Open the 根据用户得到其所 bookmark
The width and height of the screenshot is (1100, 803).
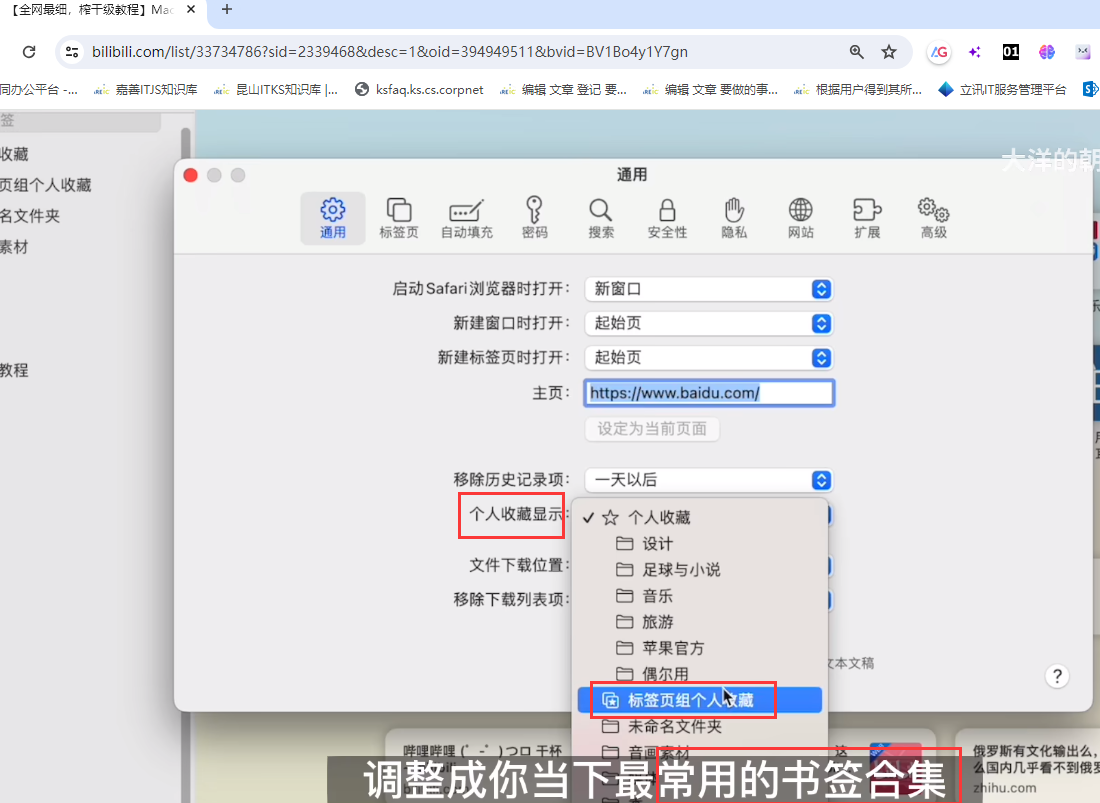858,90
